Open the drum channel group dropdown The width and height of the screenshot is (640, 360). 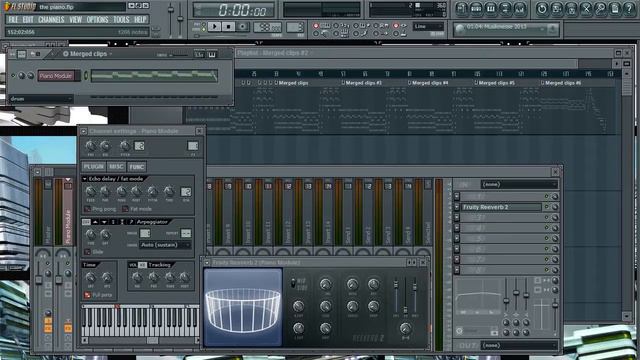[41, 99]
